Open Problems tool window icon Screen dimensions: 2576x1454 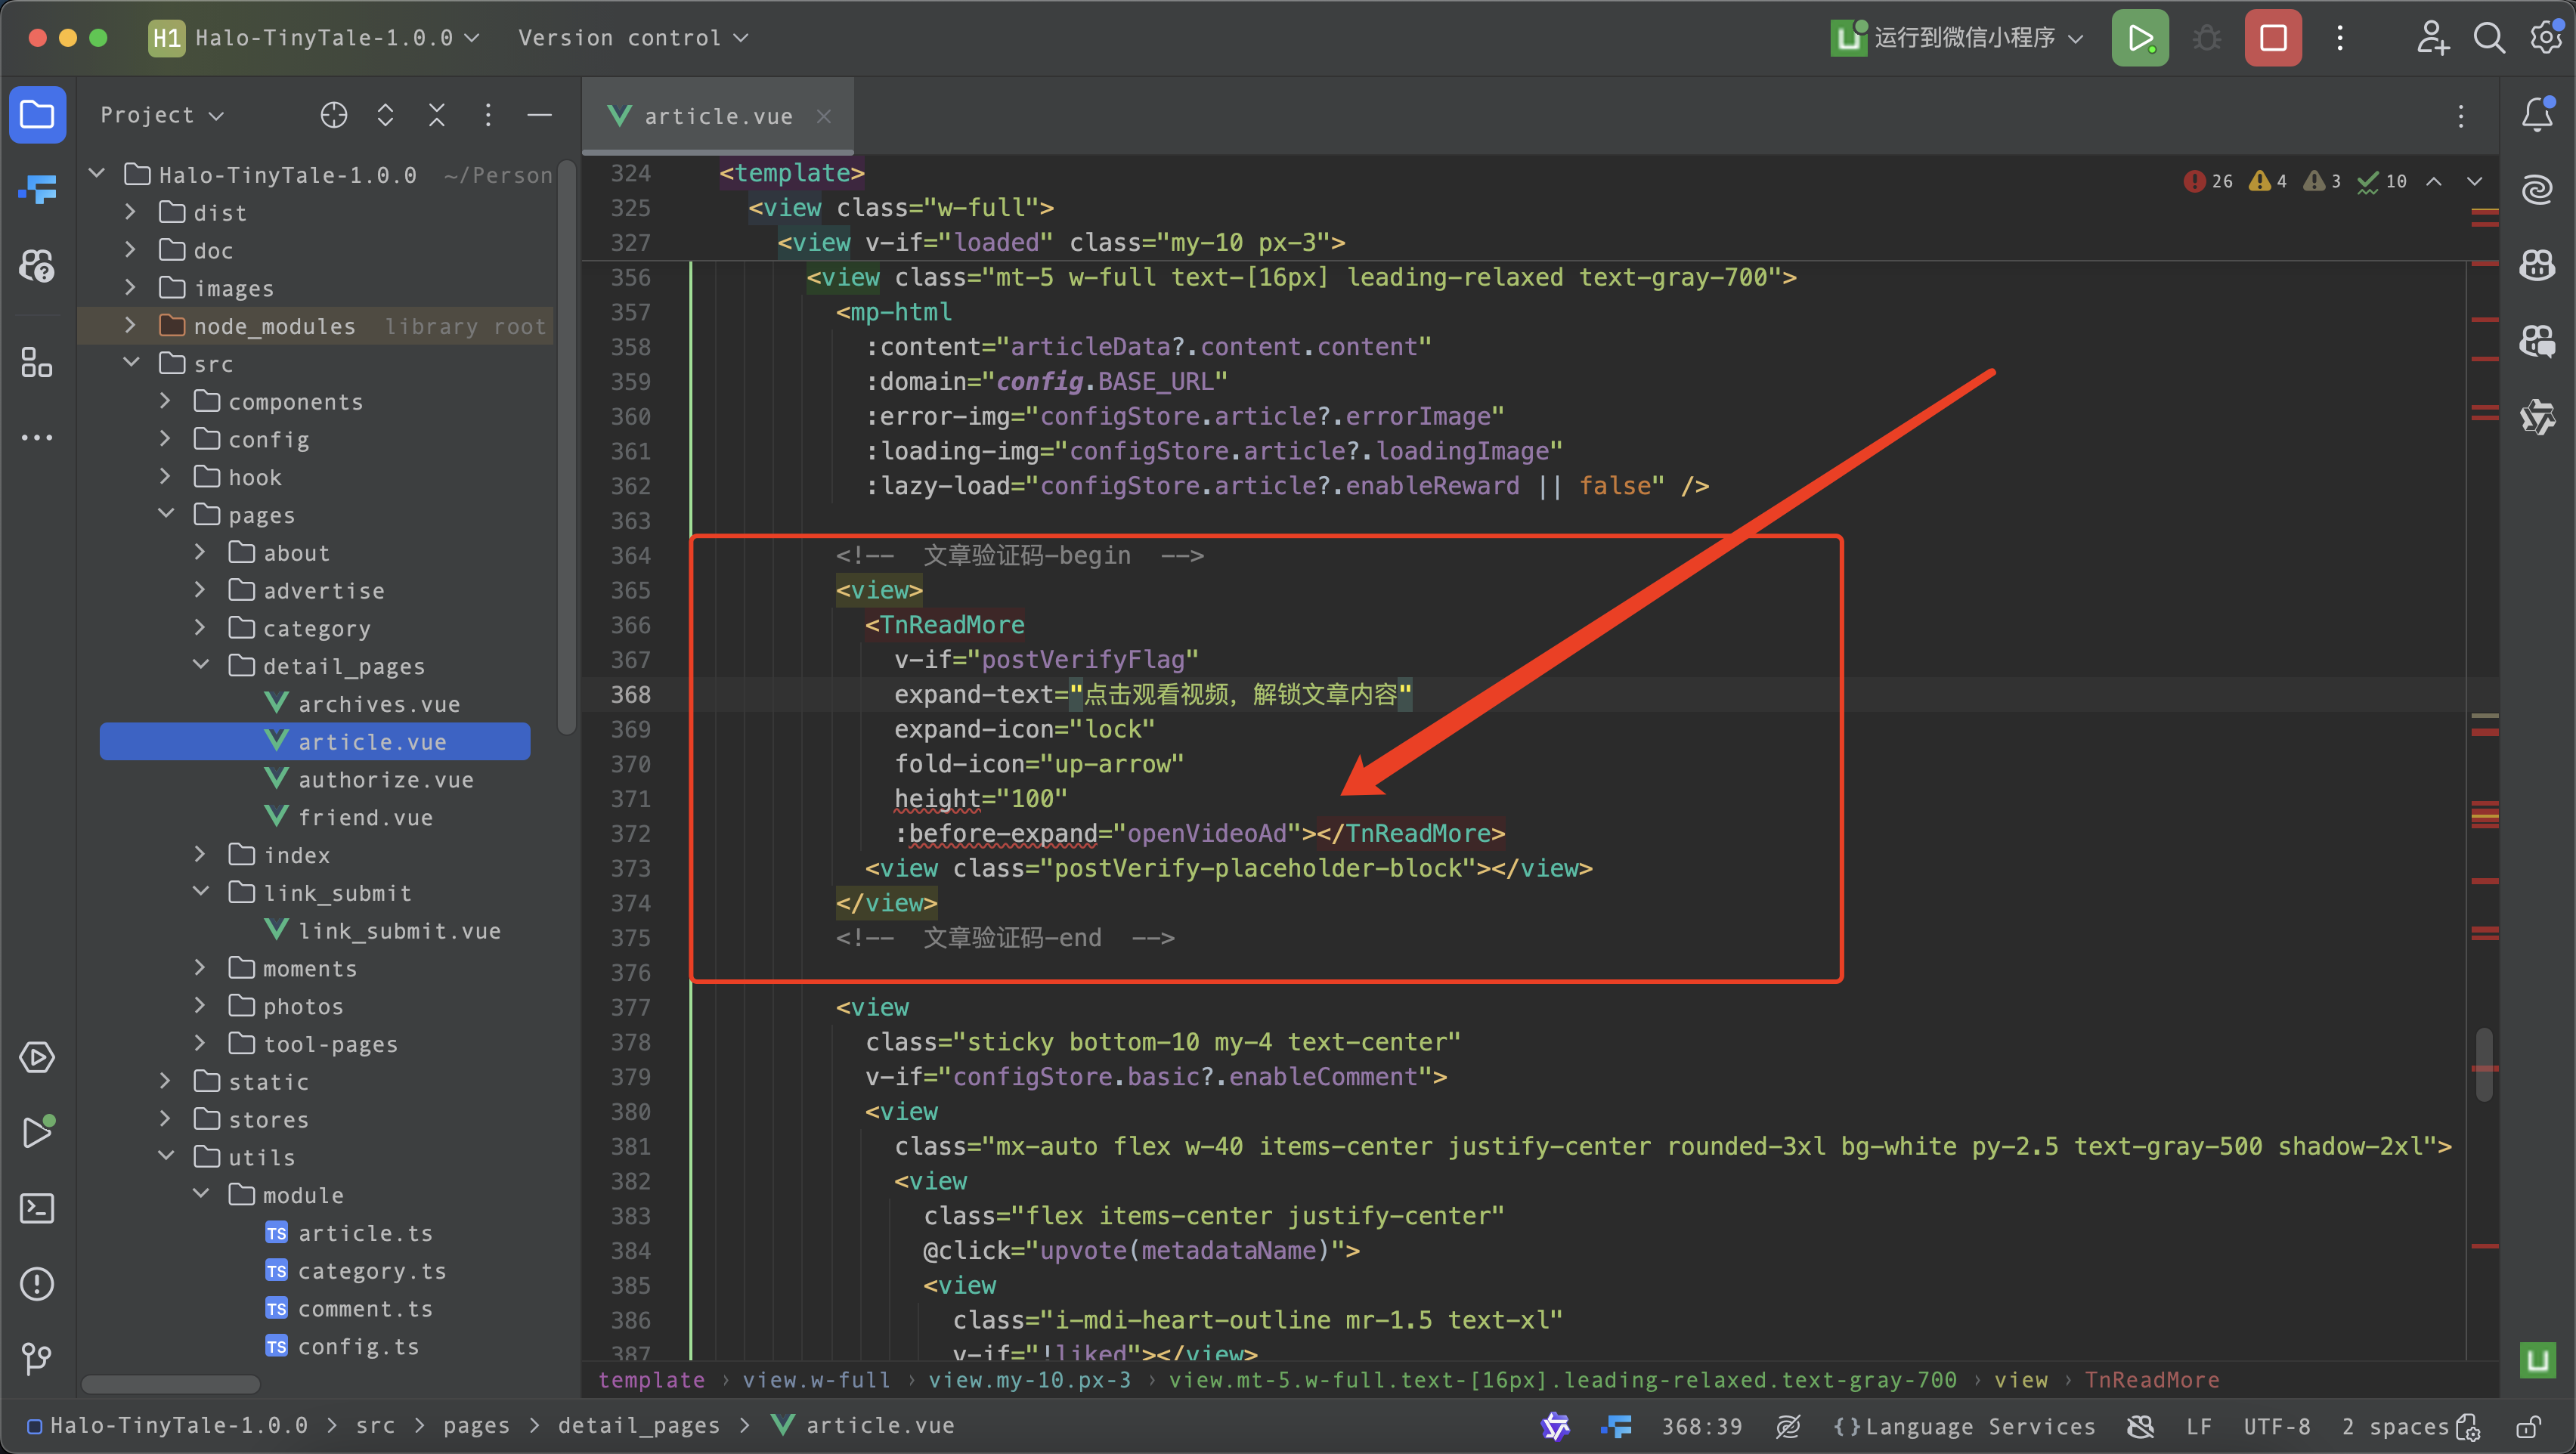tap(37, 1283)
